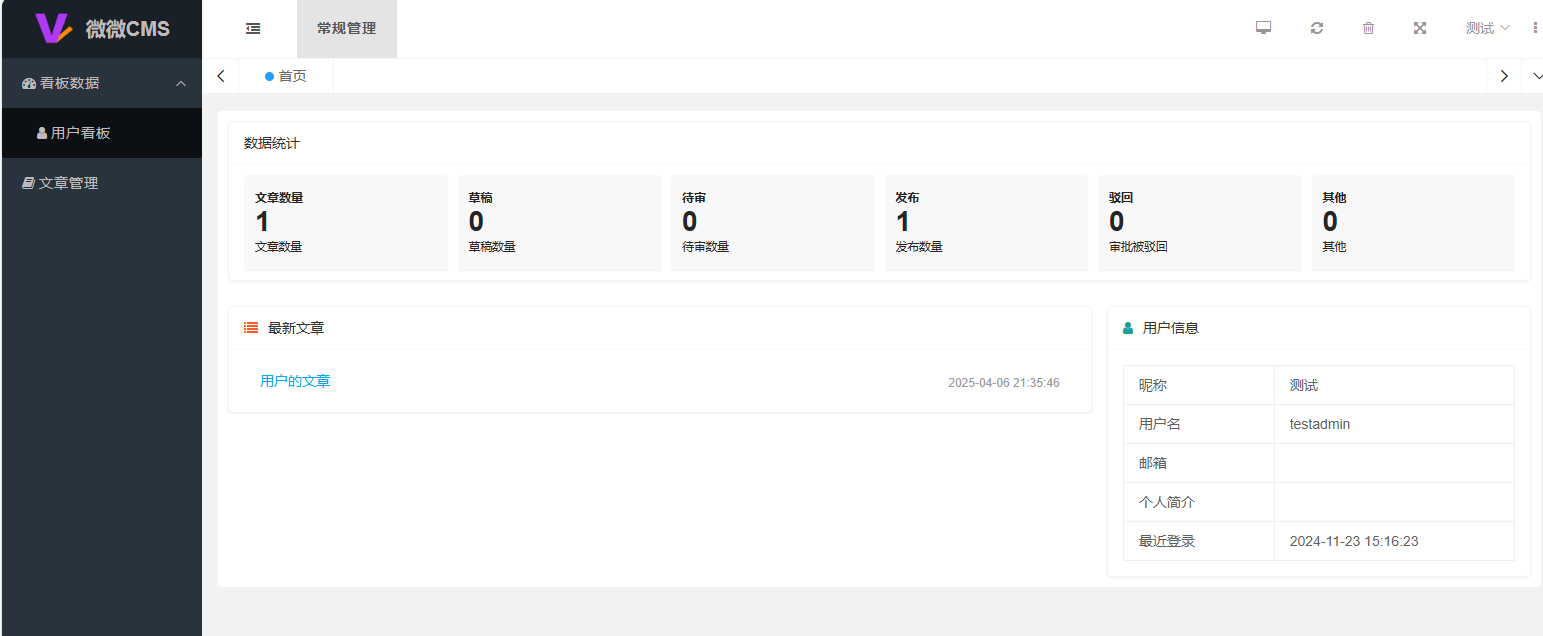Viewport: 1543px width, 636px height.
Task: Open the three-dot more options icon
Action: (x=1535, y=28)
